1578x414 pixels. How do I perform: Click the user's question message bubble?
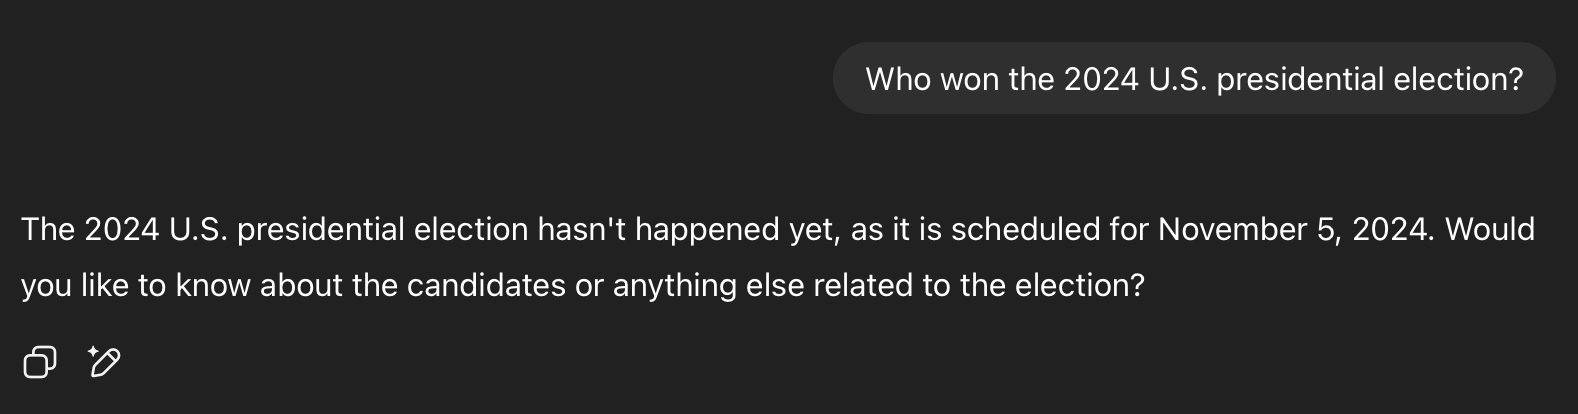[x=1193, y=79]
